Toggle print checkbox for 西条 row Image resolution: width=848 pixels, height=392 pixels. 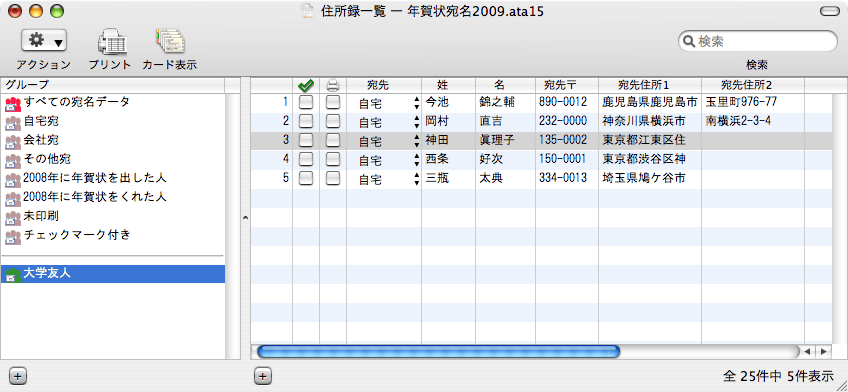click(x=333, y=160)
